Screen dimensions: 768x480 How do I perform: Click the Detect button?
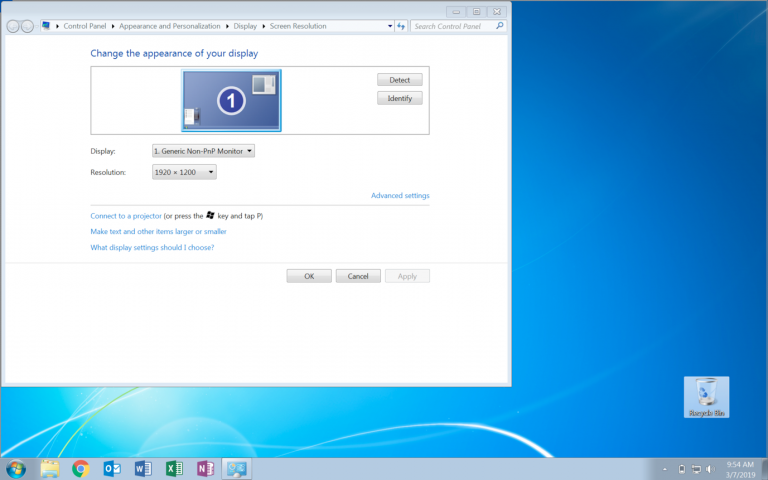tap(400, 80)
